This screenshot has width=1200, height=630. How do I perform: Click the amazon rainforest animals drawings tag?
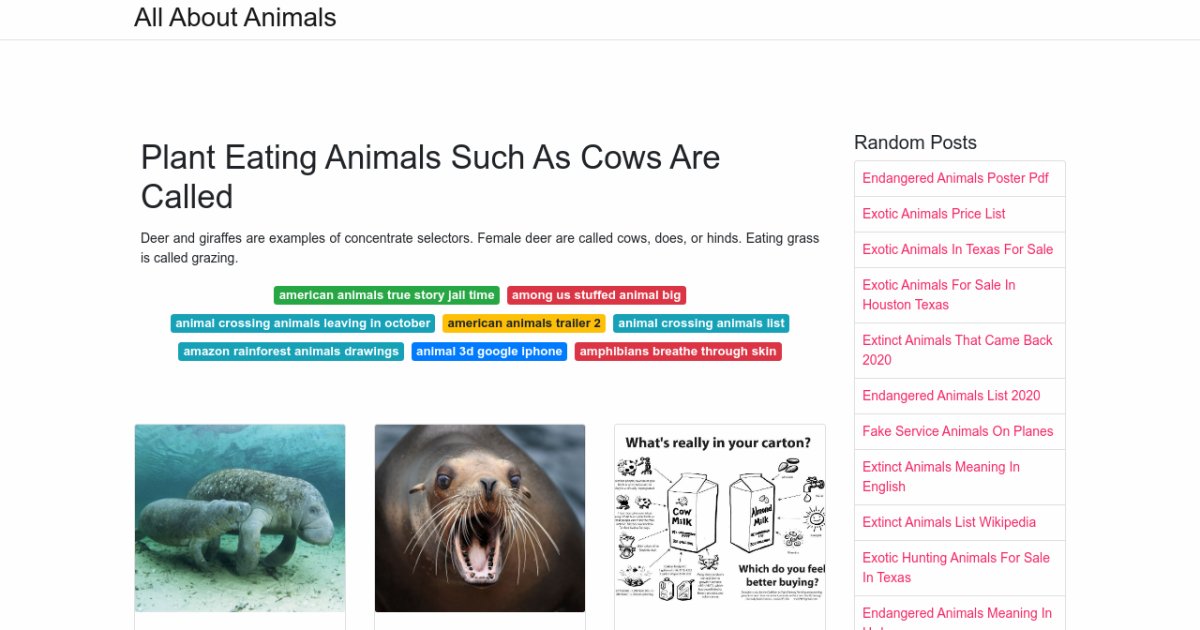pos(291,351)
